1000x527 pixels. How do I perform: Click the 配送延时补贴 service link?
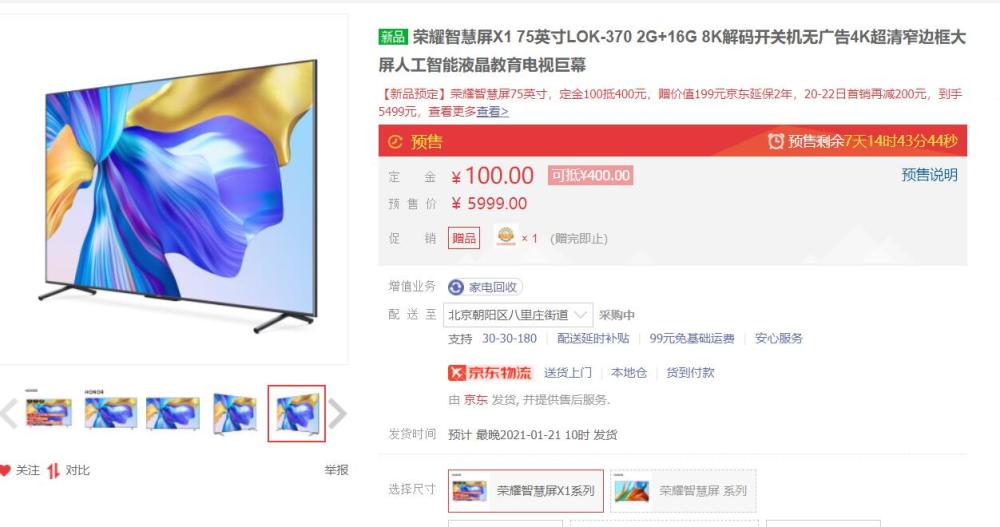coord(593,339)
